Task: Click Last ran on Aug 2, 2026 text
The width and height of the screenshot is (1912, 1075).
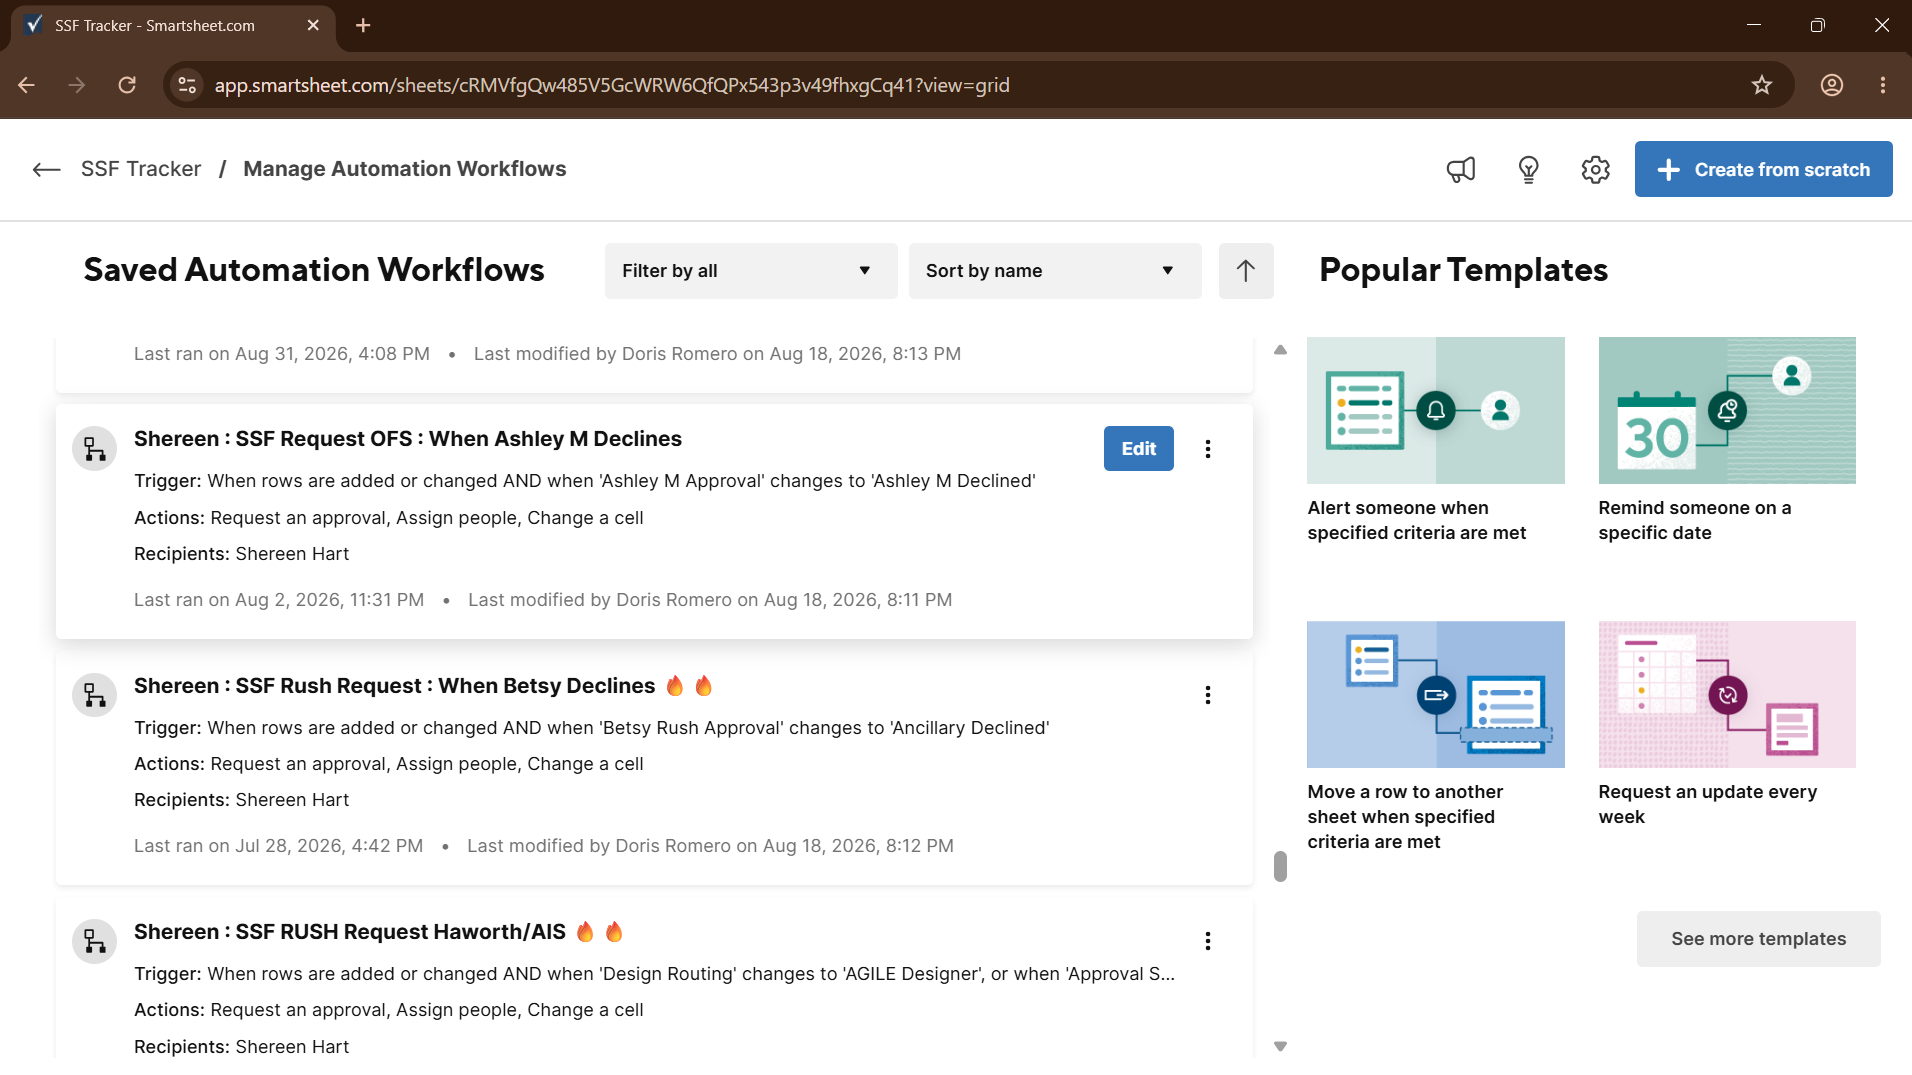Action: pos(278,600)
